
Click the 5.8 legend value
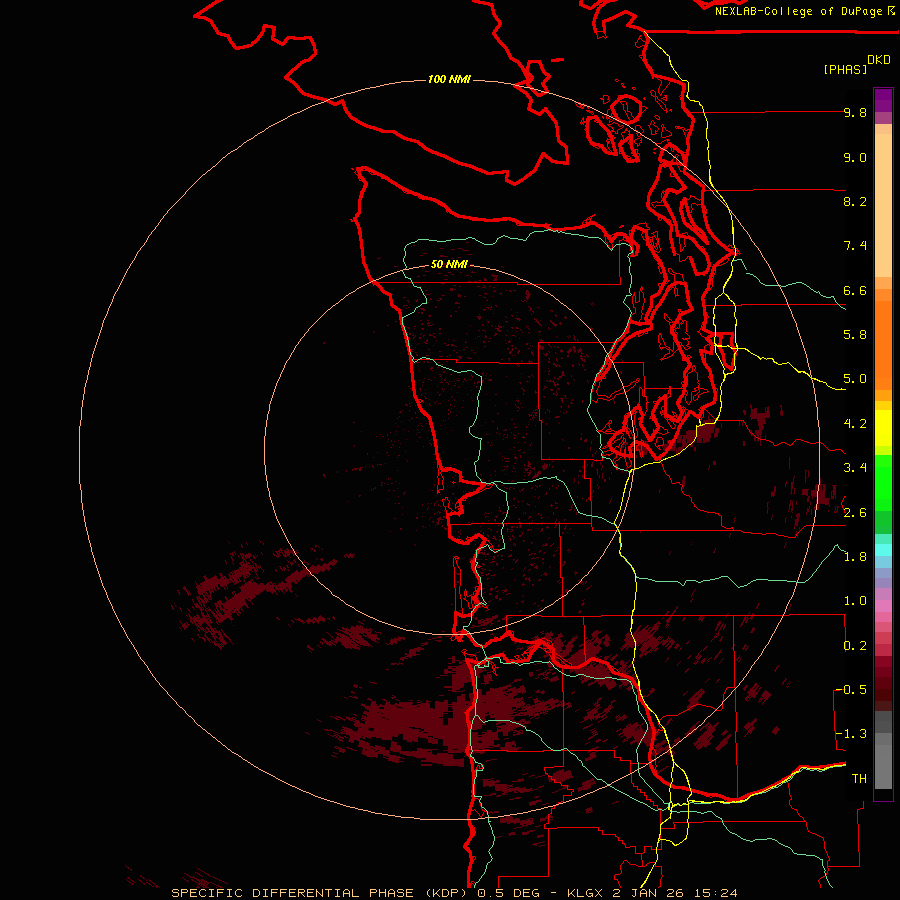click(855, 335)
